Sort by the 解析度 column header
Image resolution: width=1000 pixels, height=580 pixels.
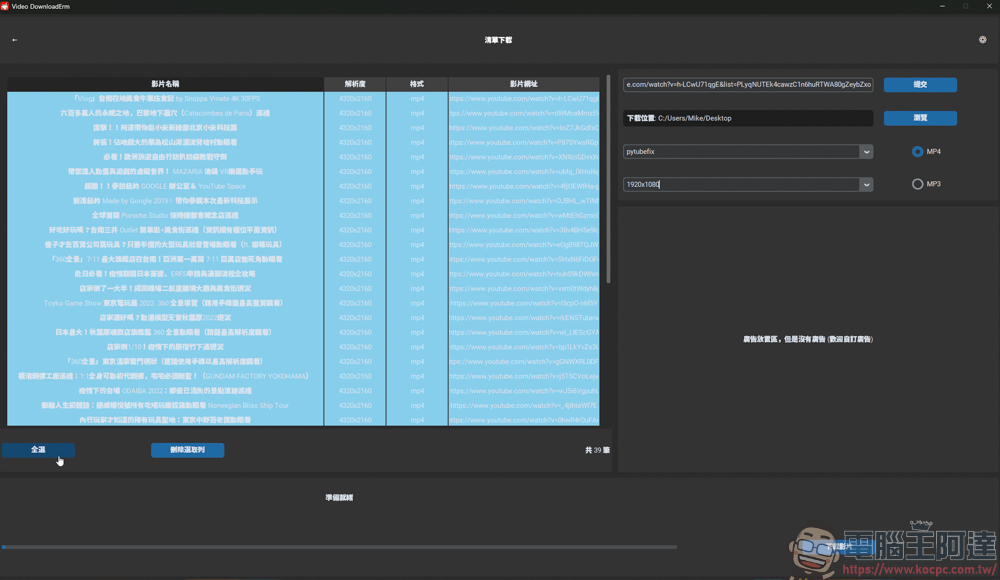[355, 84]
